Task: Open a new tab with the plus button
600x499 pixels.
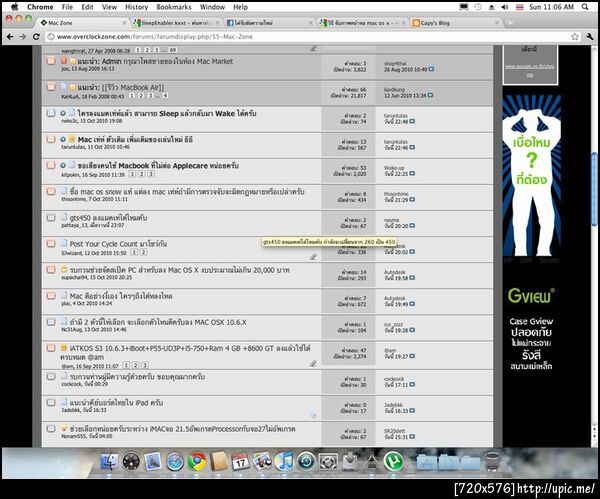Action: pos(509,23)
